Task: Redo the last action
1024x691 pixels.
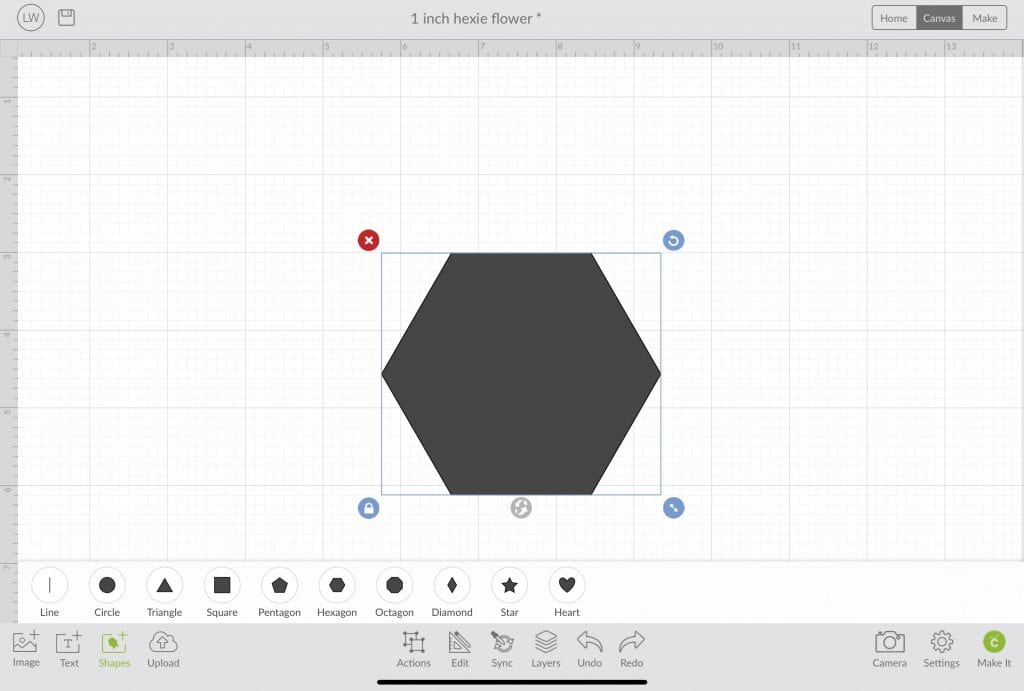Action: click(x=632, y=649)
